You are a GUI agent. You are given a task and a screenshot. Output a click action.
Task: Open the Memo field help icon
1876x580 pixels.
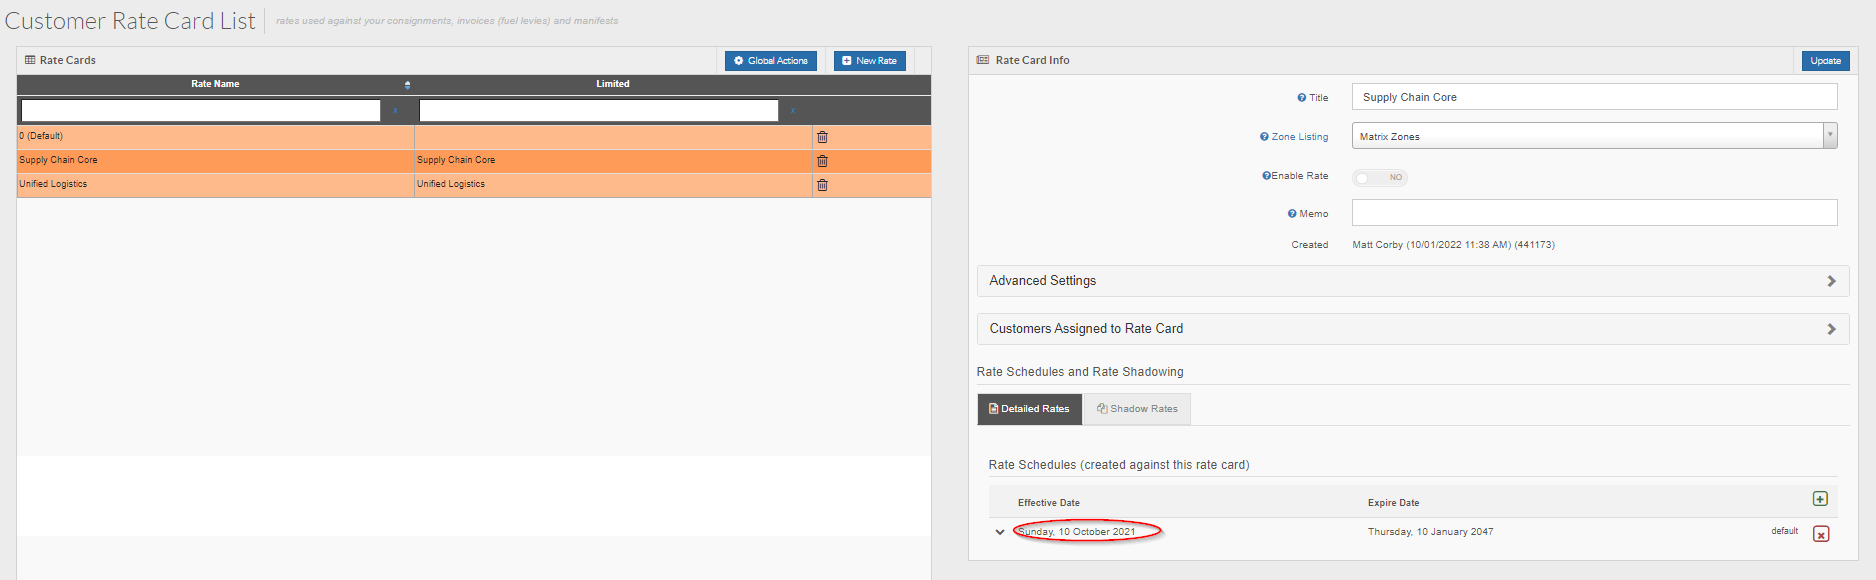1292,214
